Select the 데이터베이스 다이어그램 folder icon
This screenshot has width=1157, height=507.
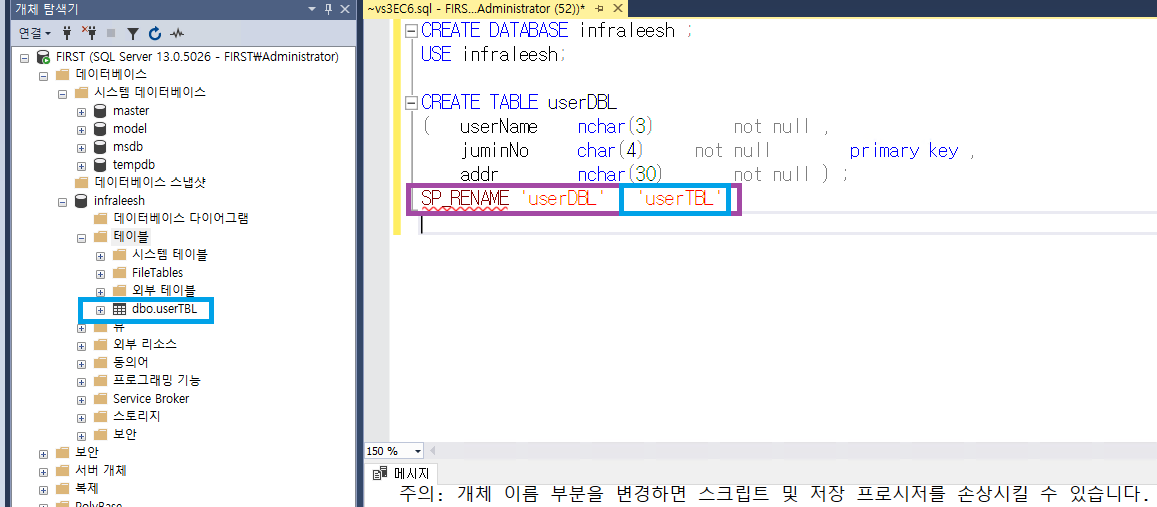100,218
